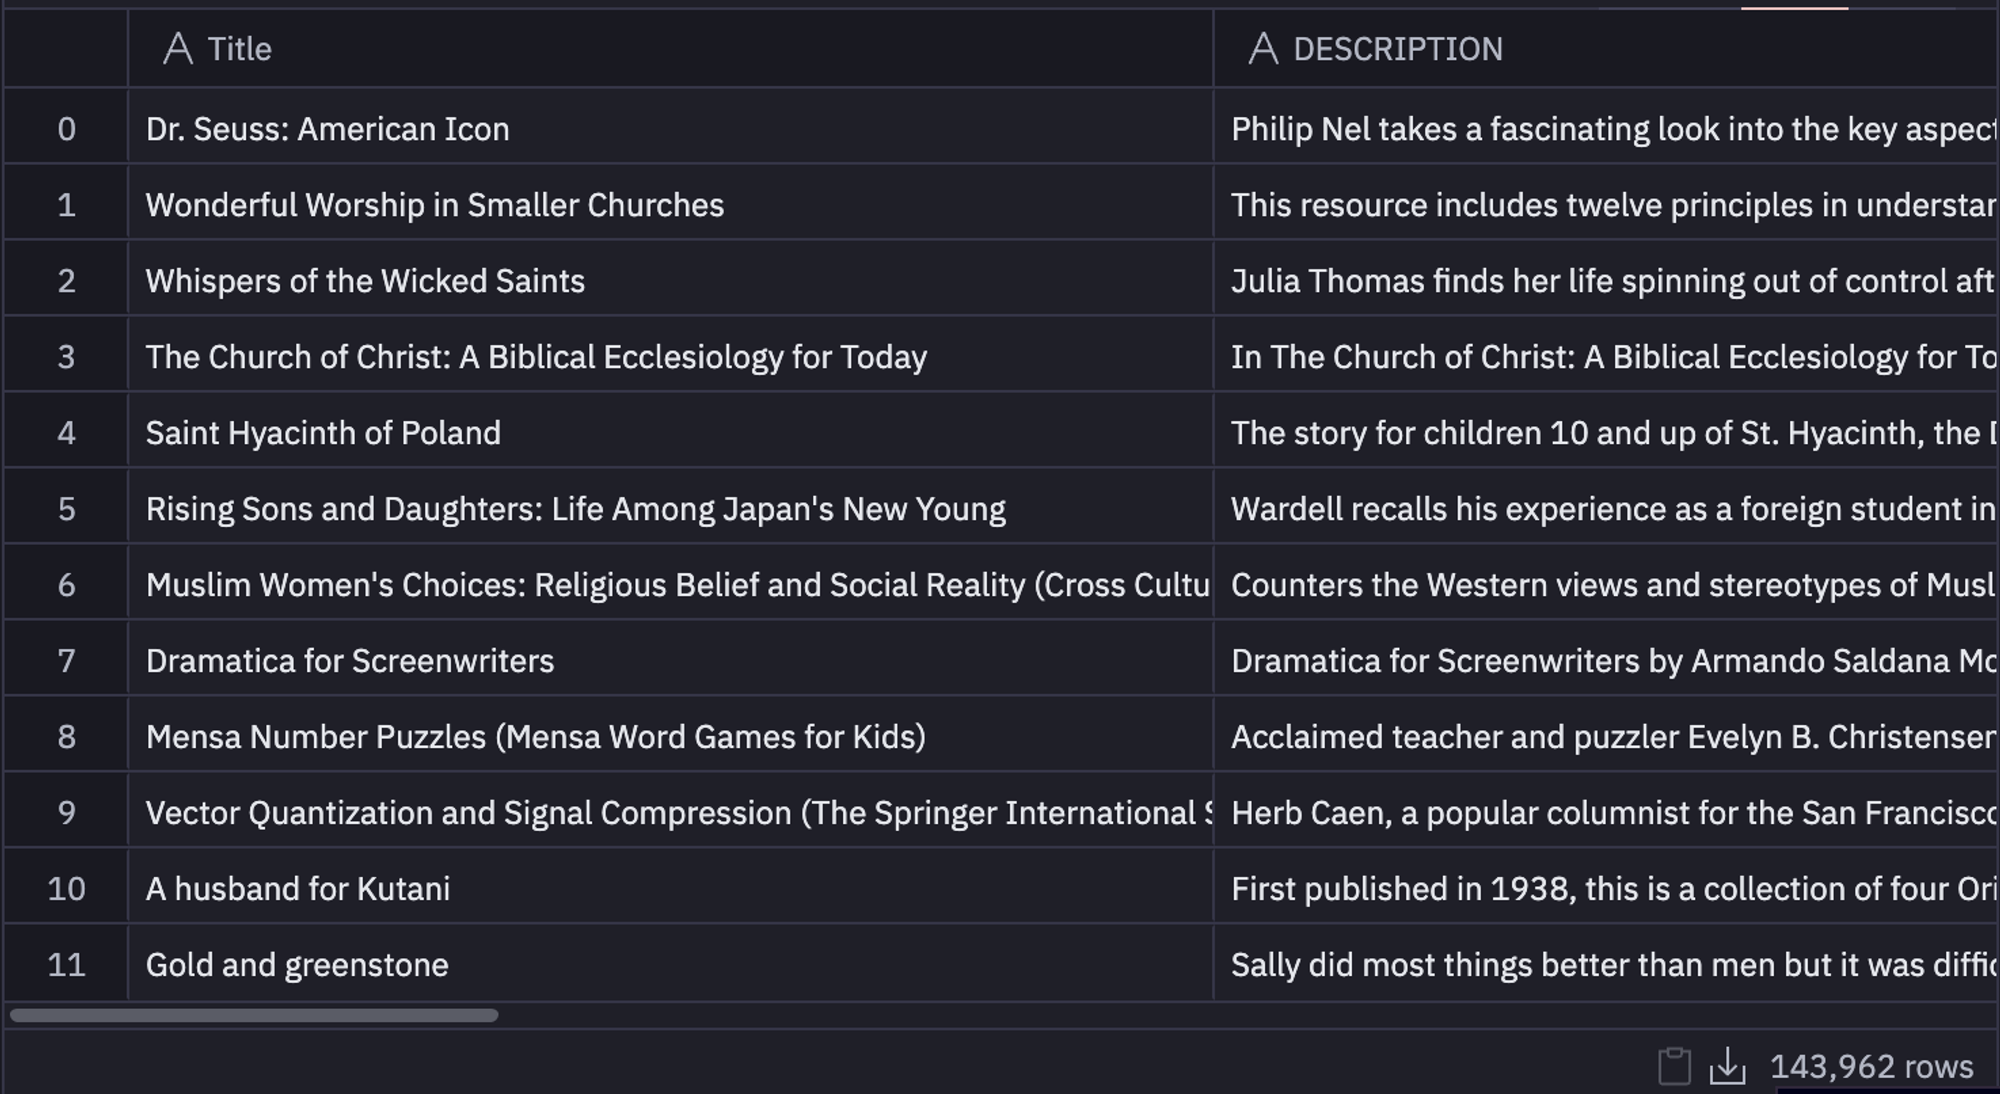Click the description starting 'Philip Nel takes'
Screen dimensions: 2000x1094
click(x=1606, y=129)
